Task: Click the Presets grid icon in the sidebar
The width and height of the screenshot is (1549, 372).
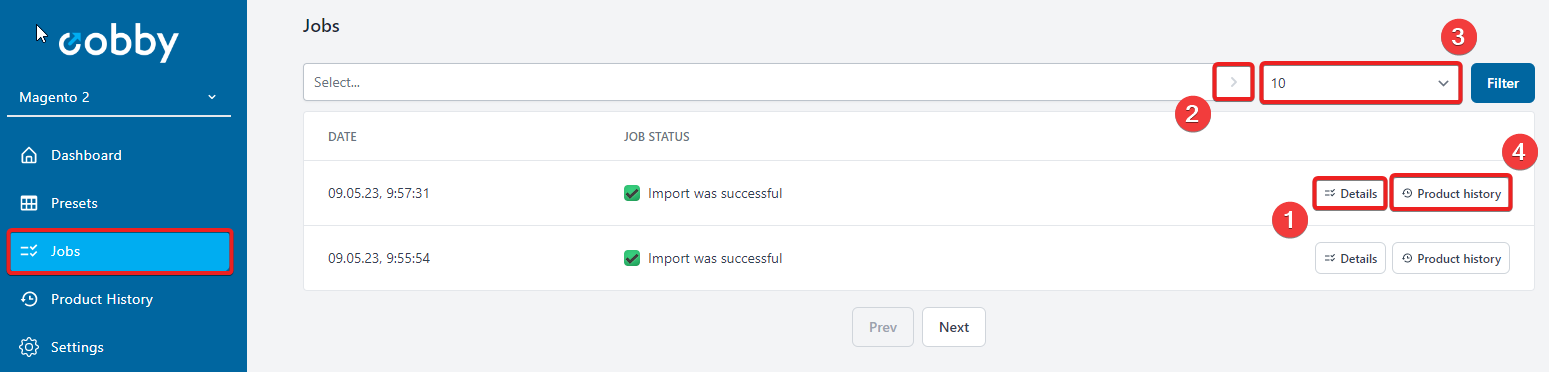Action: click(x=30, y=203)
